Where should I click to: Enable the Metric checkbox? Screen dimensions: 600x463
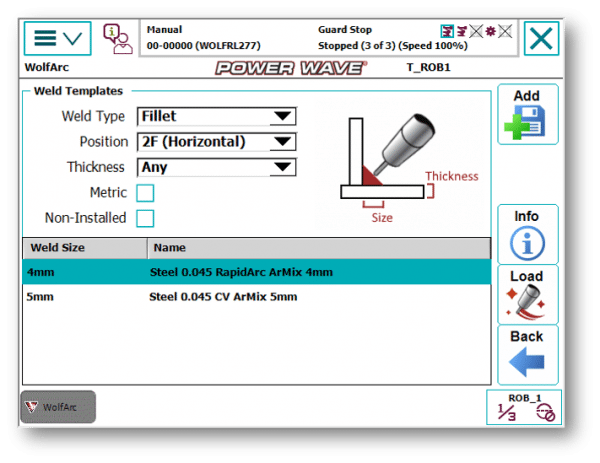[x=145, y=193]
